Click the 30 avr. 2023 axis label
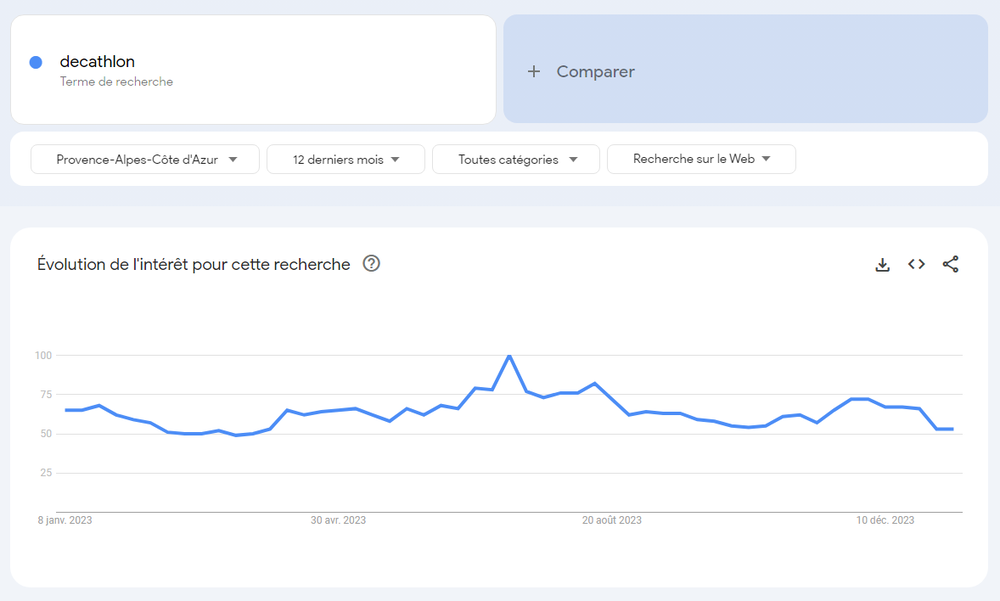The width and height of the screenshot is (1000, 601). 338,520
